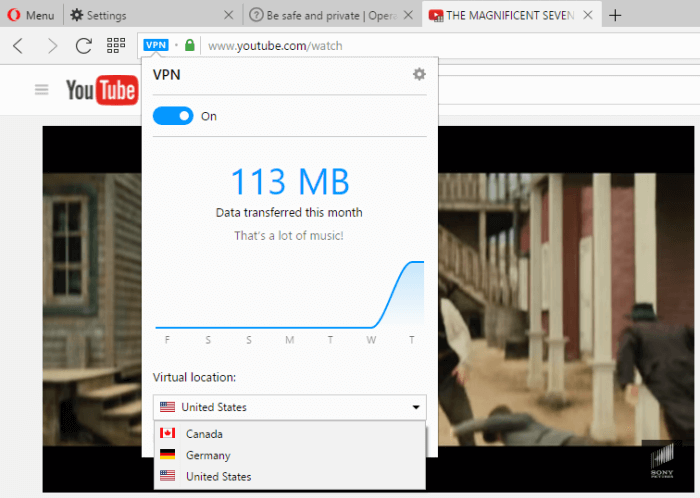The width and height of the screenshot is (700, 498).
Task: Click the 113 MB data value
Action: (x=290, y=182)
